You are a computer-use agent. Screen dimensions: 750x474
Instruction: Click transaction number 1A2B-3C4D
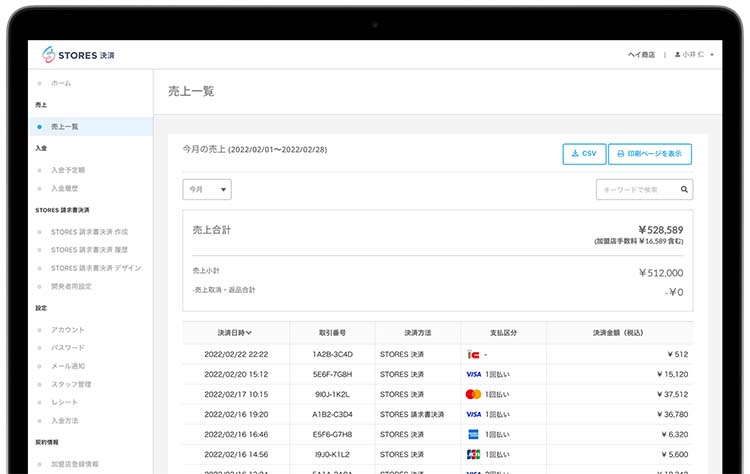332,354
